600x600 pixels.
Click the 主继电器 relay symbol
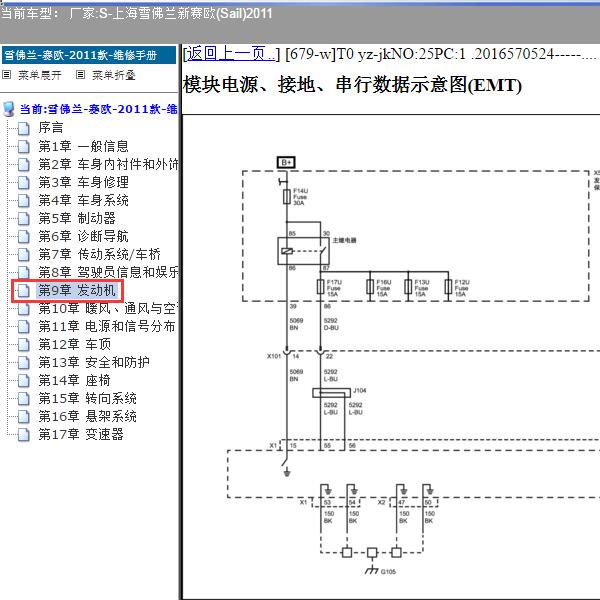(303, 251)
